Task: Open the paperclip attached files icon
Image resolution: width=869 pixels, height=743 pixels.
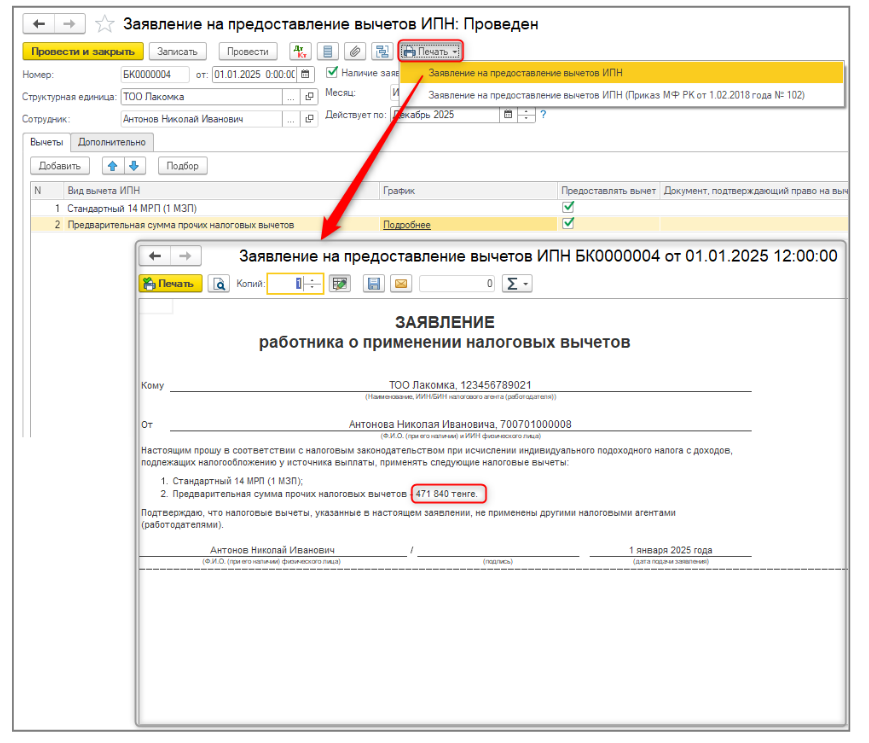Action: (355, 52)
